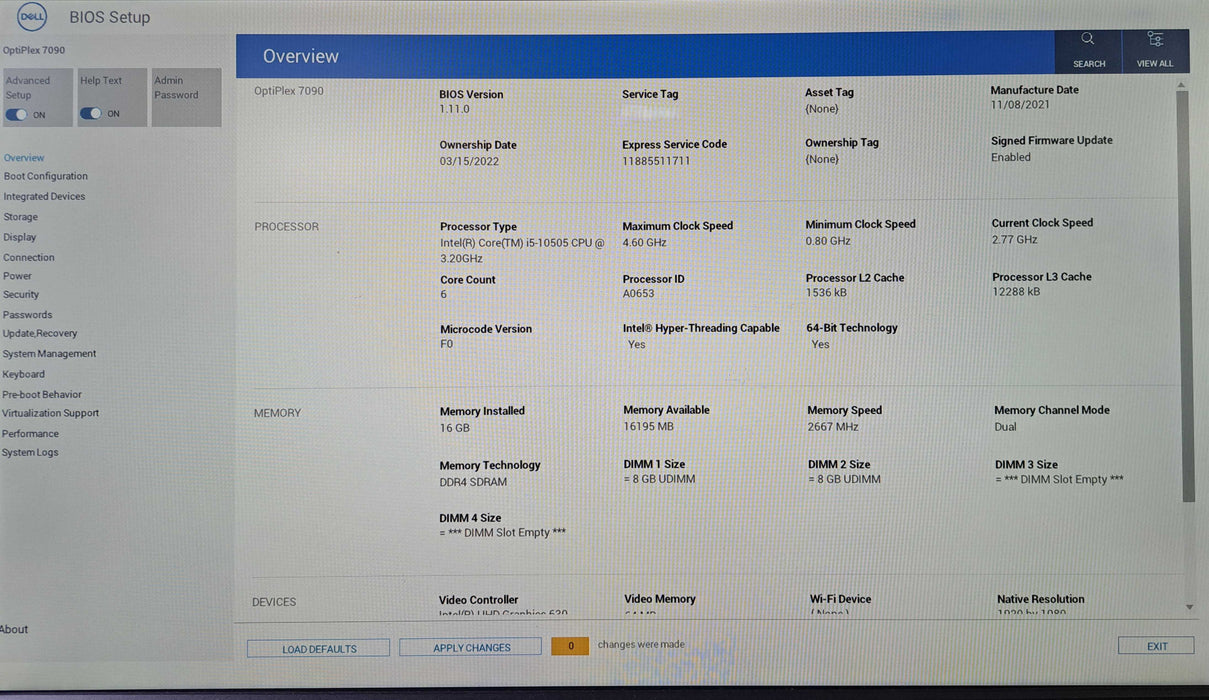
Task: Go to Storage settings
Action: coord(20,217)
